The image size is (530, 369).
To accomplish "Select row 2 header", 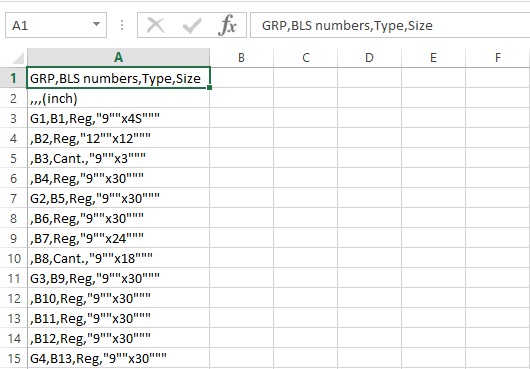I will 14,98.
